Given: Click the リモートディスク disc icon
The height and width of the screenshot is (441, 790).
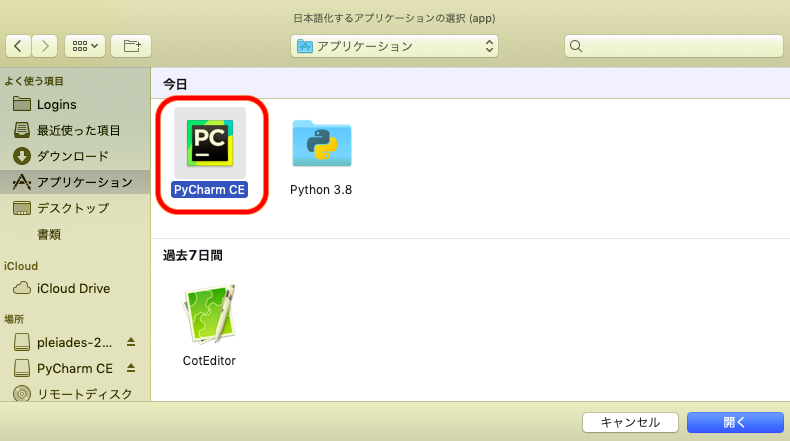Looking at the screenshot, I should click(22, 393).
